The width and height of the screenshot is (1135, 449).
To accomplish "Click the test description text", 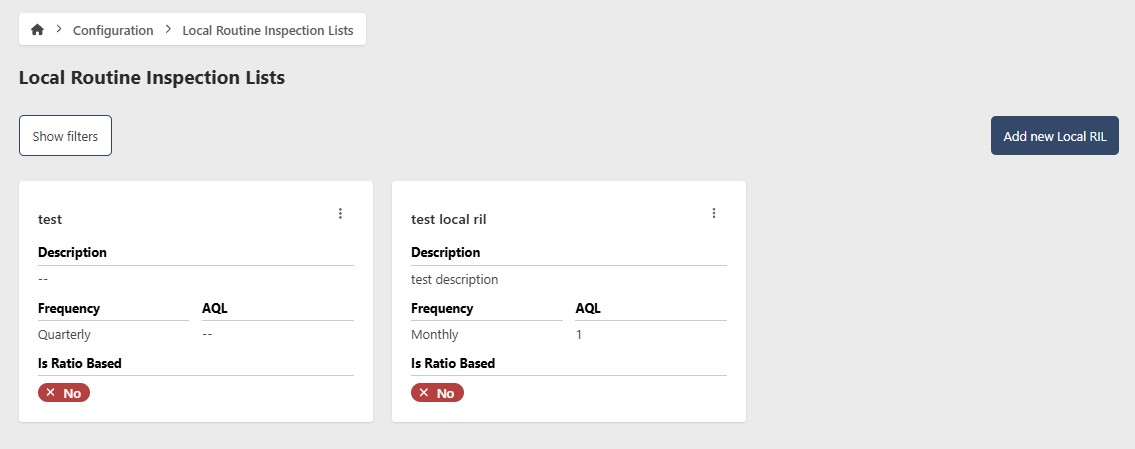I will coord(454,280).
